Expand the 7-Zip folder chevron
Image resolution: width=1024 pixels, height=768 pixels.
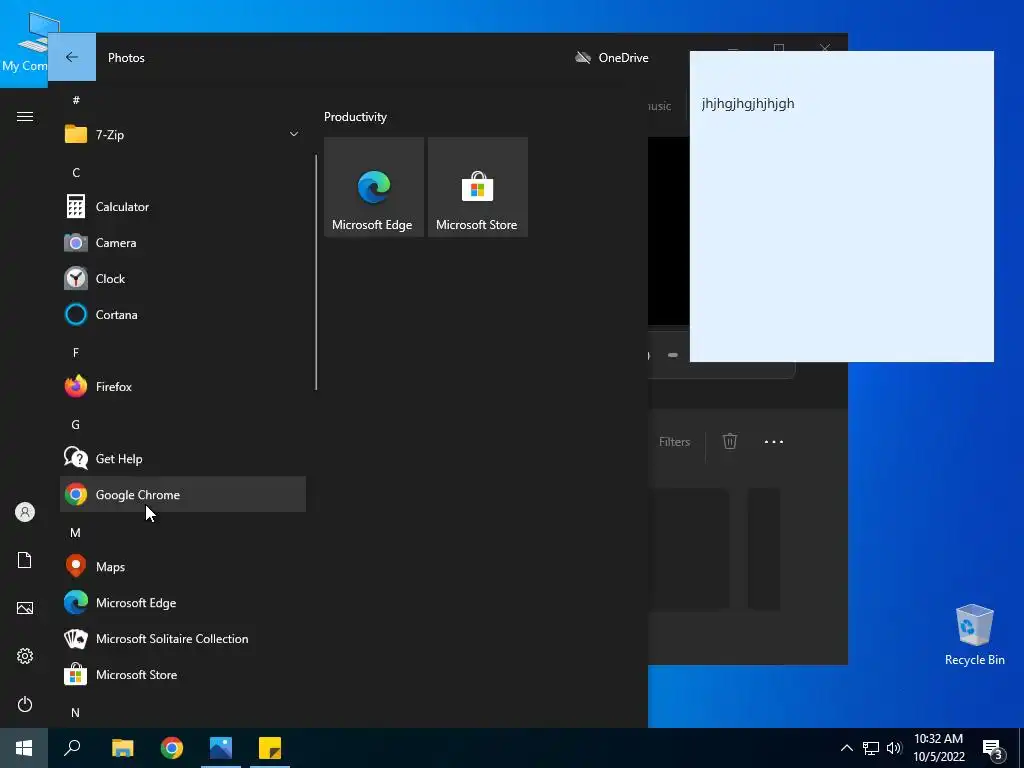[294, 134]
